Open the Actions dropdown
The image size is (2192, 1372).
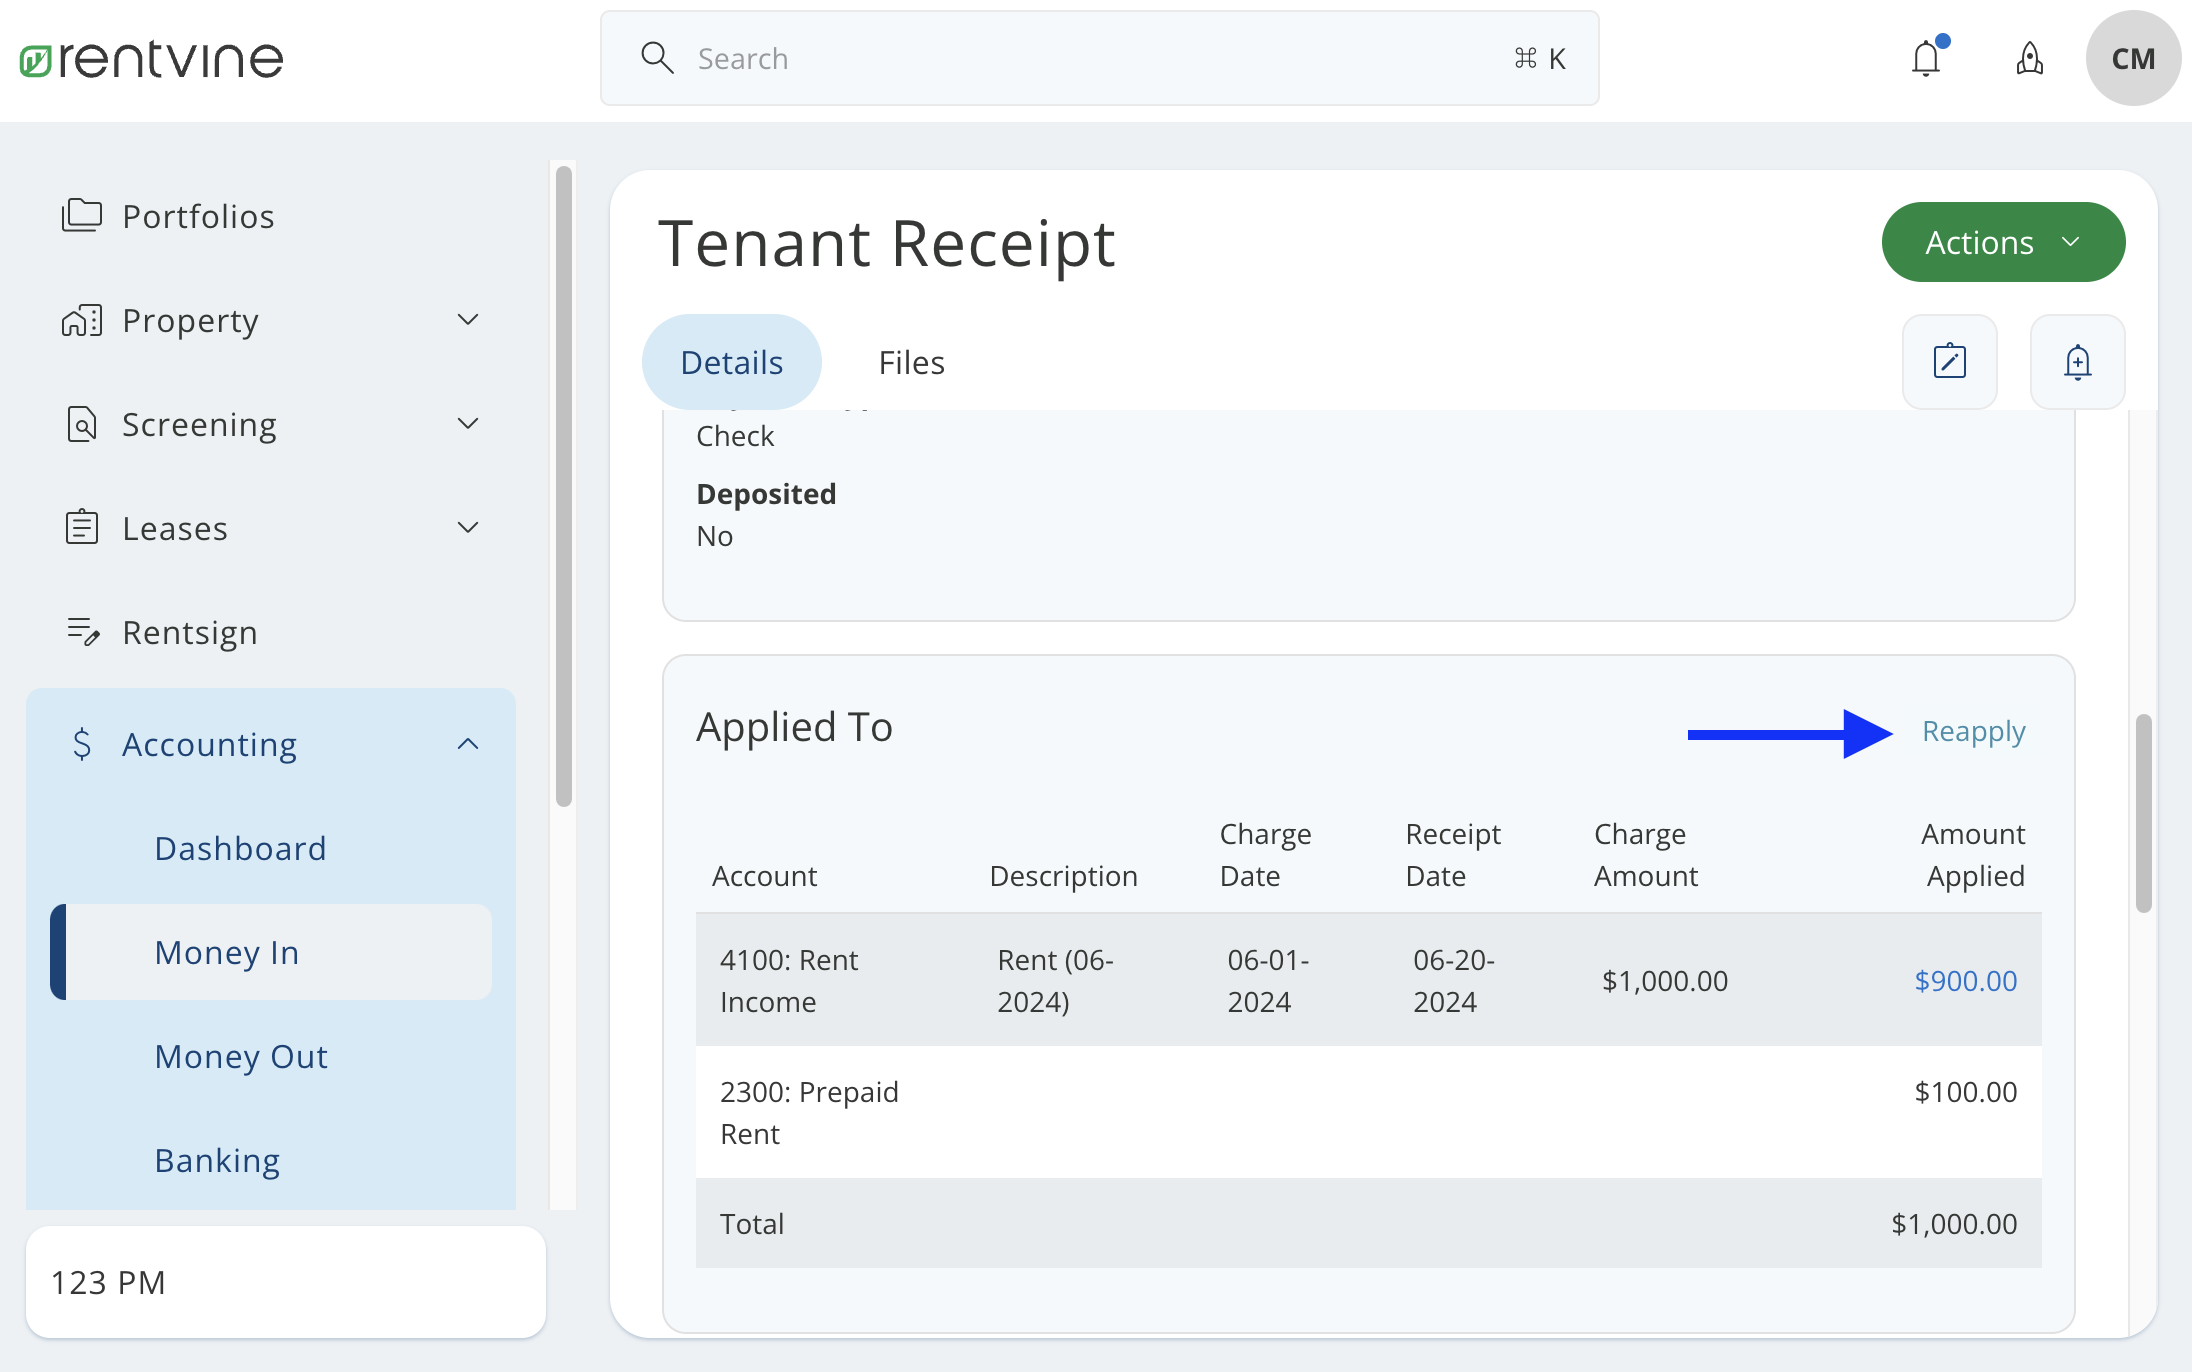[2003, 241]
